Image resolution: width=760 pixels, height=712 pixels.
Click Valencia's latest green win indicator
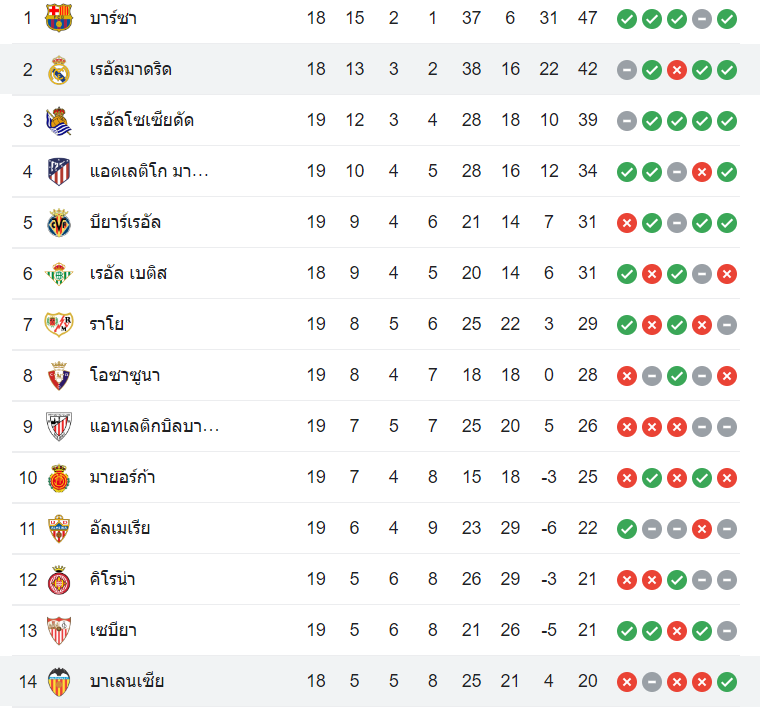(727, 681)
